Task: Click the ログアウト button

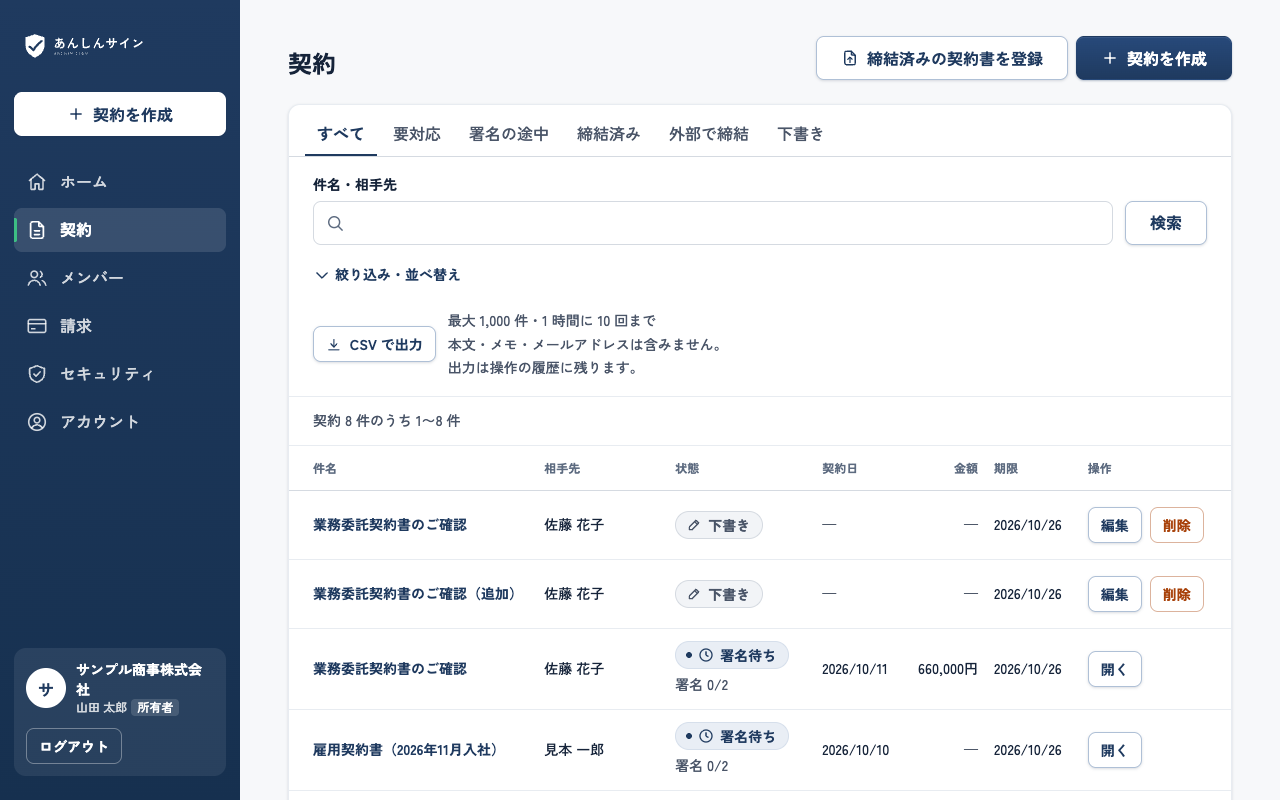Action: 74,746
